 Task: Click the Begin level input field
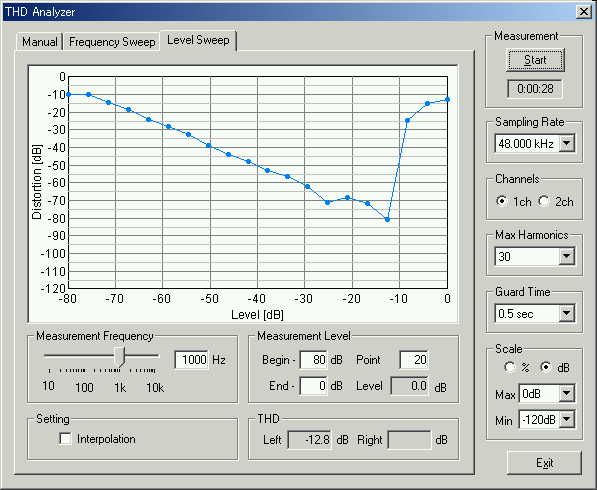tap(313, 359)
